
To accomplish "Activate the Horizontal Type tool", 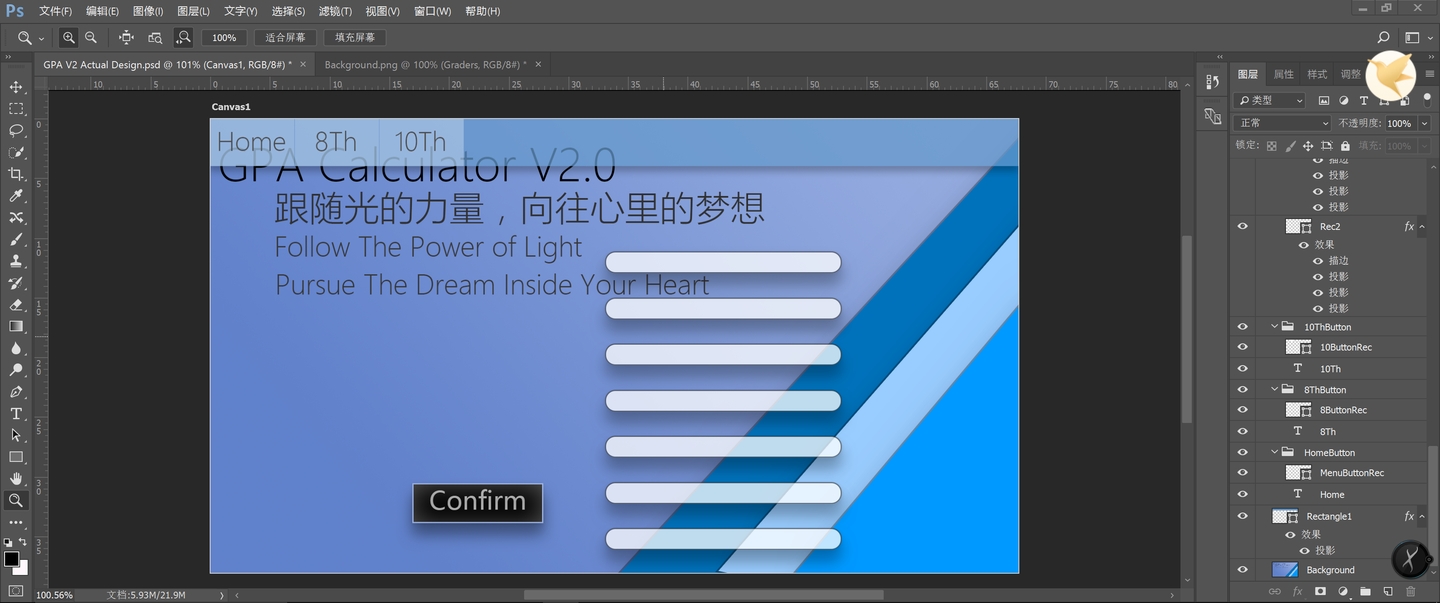I will pyautogui.click(x=16, y=413).
